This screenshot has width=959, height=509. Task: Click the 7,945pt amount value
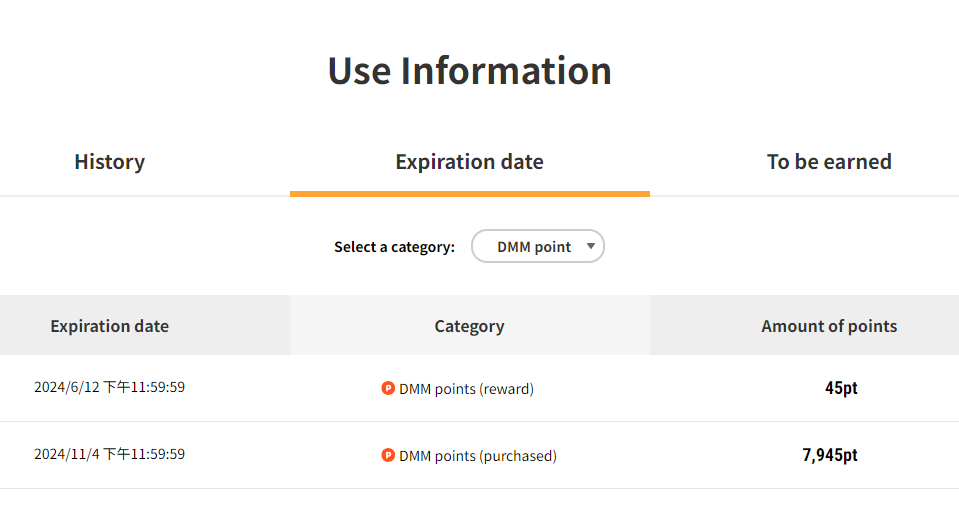[x=830, y=455]
